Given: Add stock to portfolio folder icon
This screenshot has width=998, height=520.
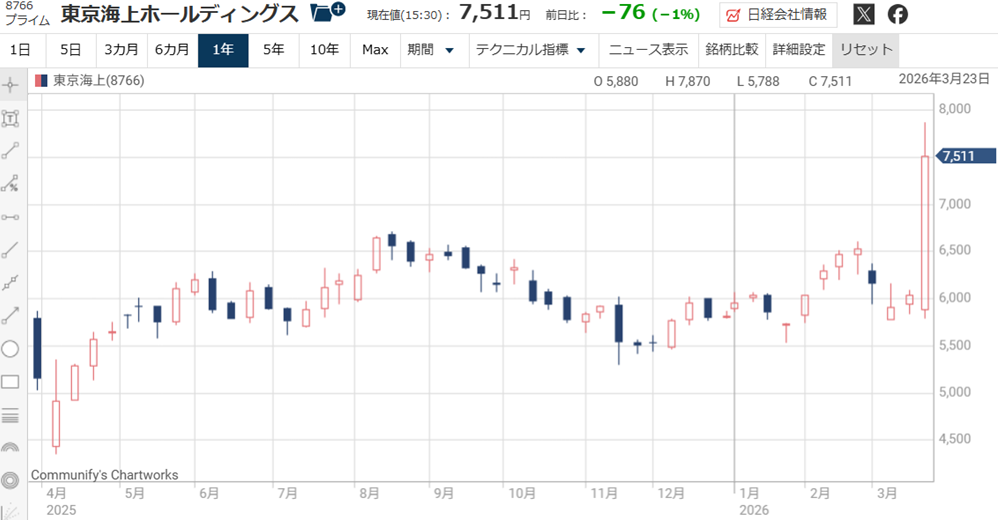Looking at the screenshot, I should (327, 14).
